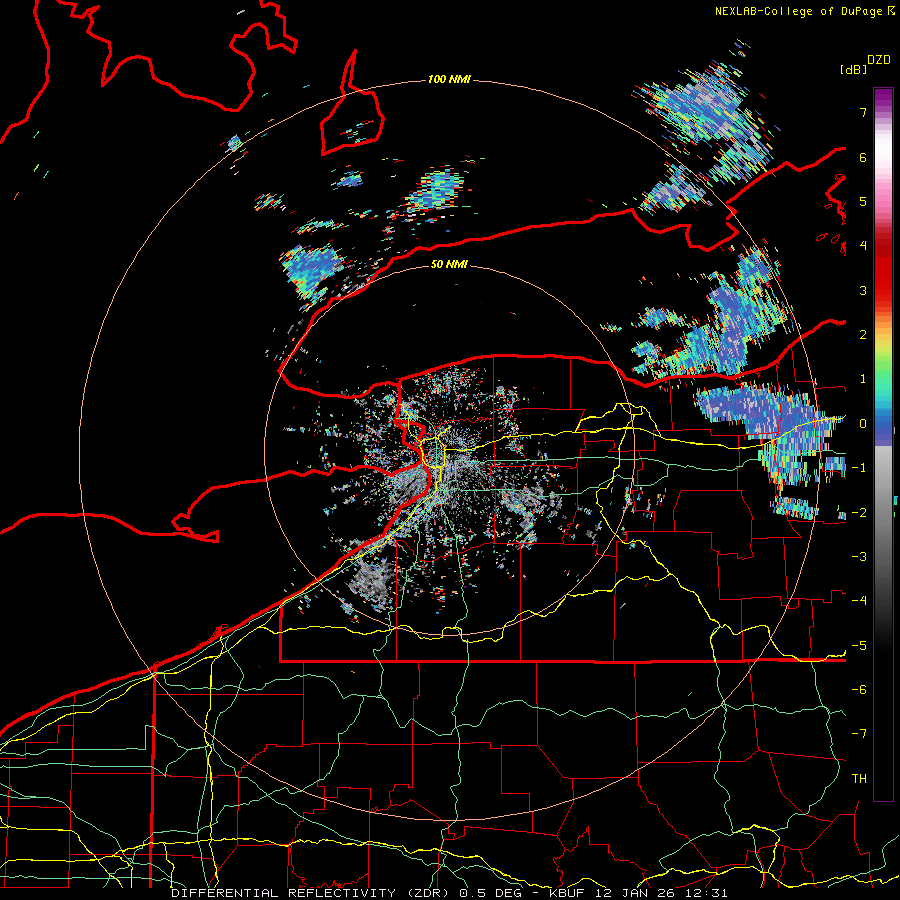Click the -6 dB tick label on the scale

(x=859, y=690)
